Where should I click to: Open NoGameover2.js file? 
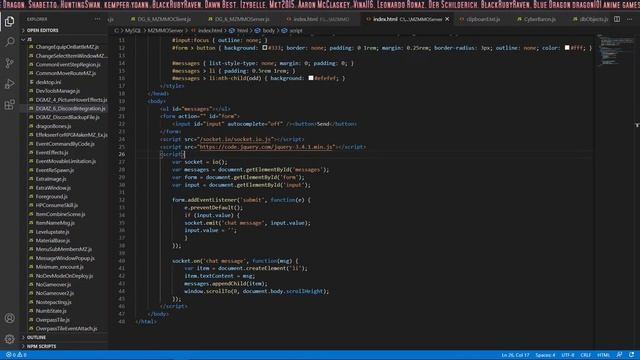click(55, 293)
